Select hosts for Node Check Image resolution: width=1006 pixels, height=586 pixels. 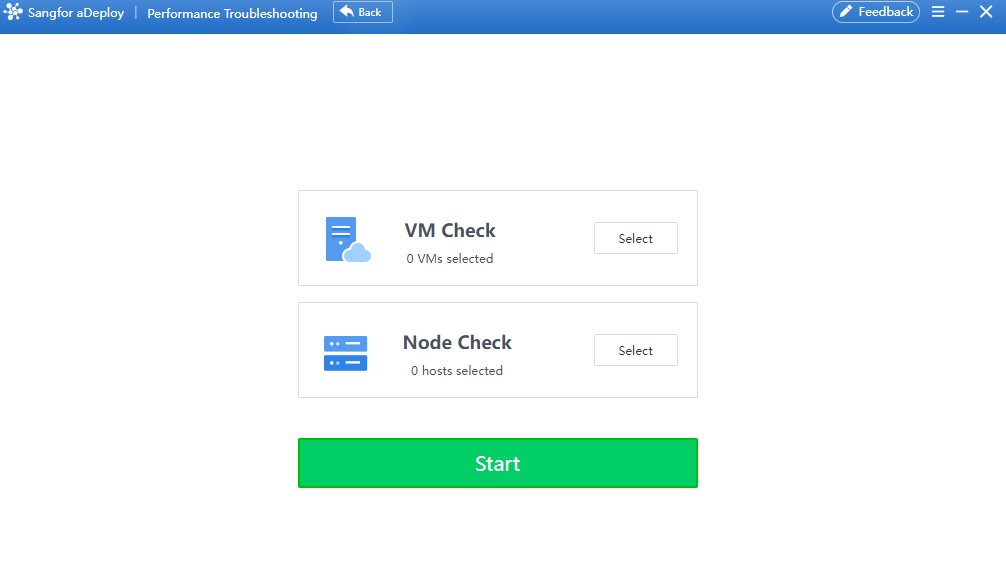coord(635,350)
